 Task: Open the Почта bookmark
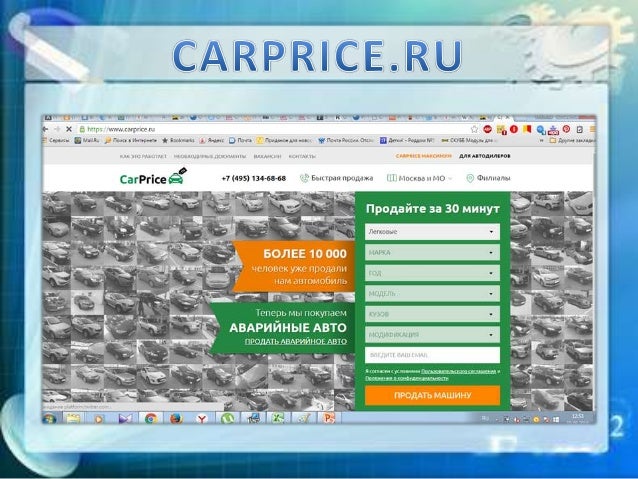coord(240,140)
